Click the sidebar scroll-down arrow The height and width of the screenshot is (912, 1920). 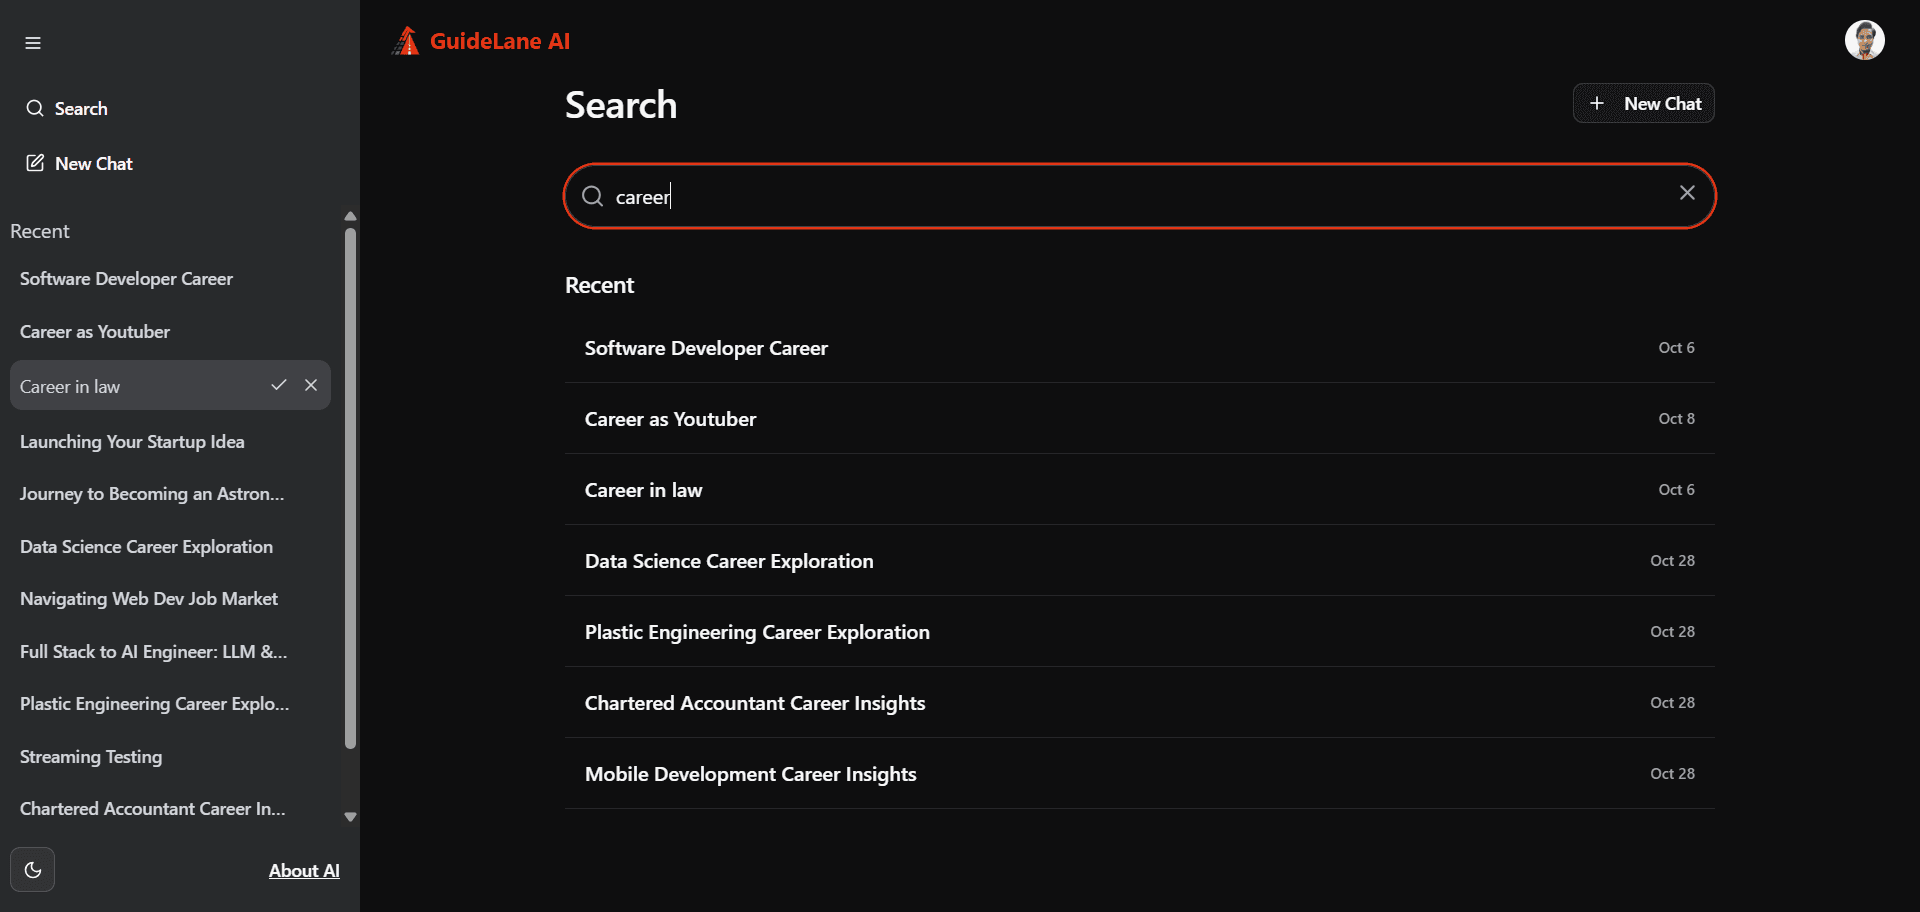coord(349,816)
